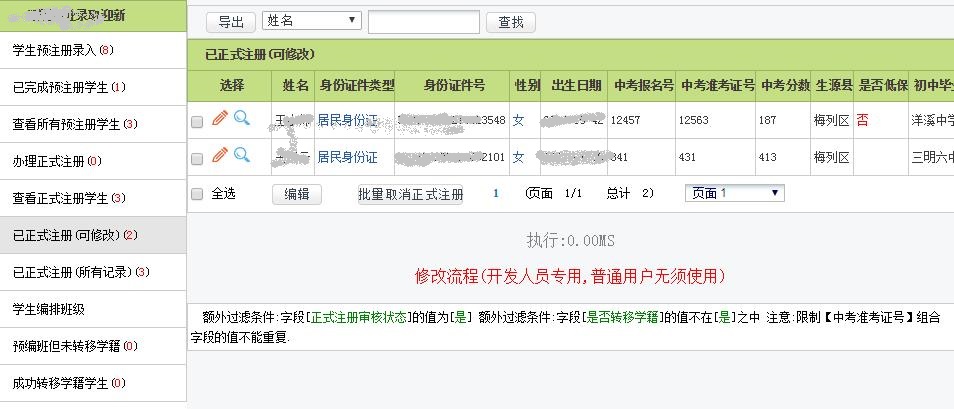Click the 姓名 column header
The height and width of the screenshot is (409, 954).
pyautogui.click(x=296, y=85)
